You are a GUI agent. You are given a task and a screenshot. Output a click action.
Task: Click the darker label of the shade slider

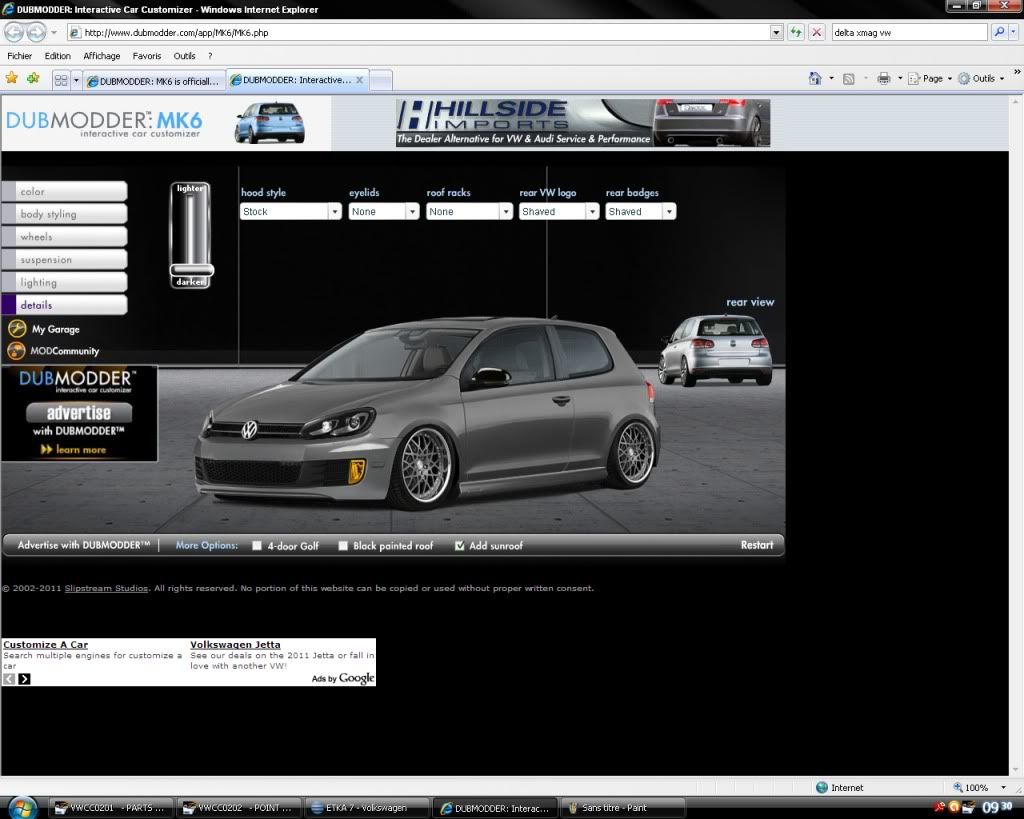tap(190, 282)
